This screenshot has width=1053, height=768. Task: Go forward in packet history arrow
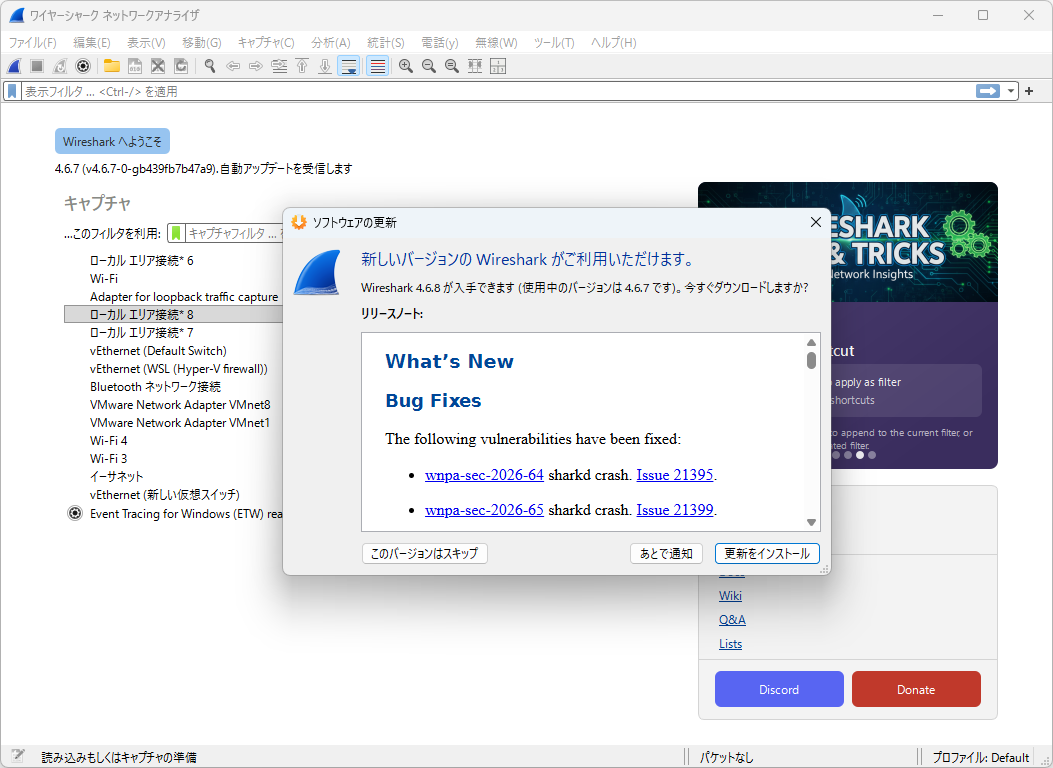click(256, 66)
